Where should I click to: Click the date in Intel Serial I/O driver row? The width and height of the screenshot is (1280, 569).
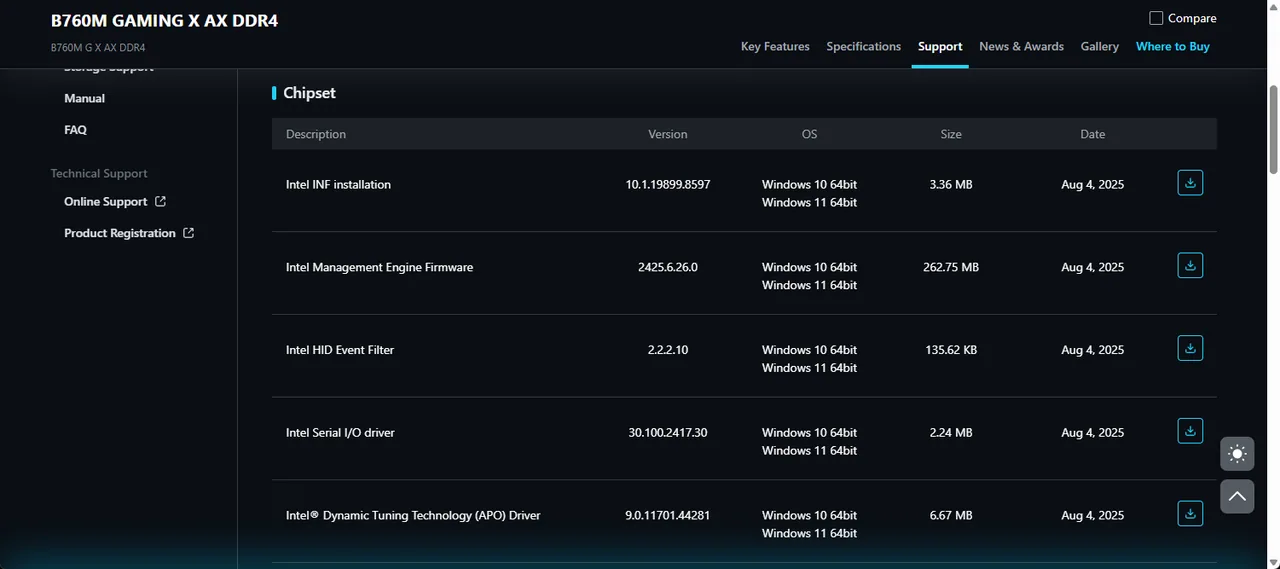pos(1093,433)
